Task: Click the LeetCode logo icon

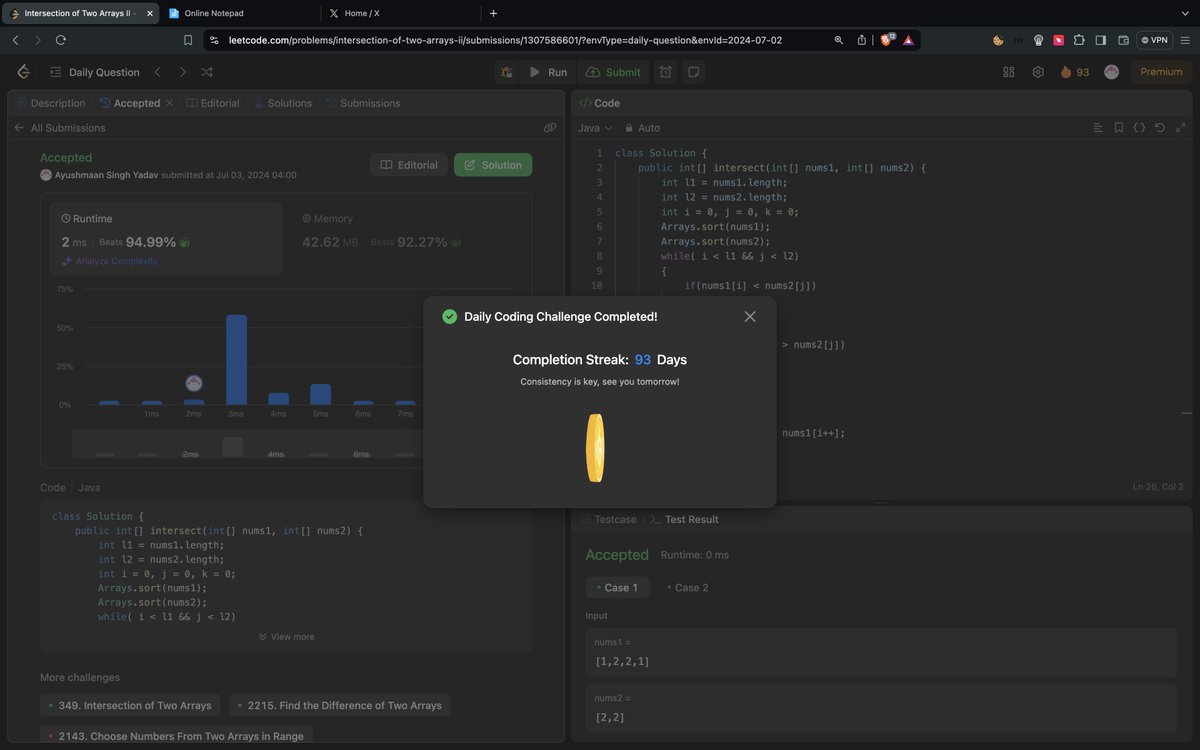Action: click(23, 72)
